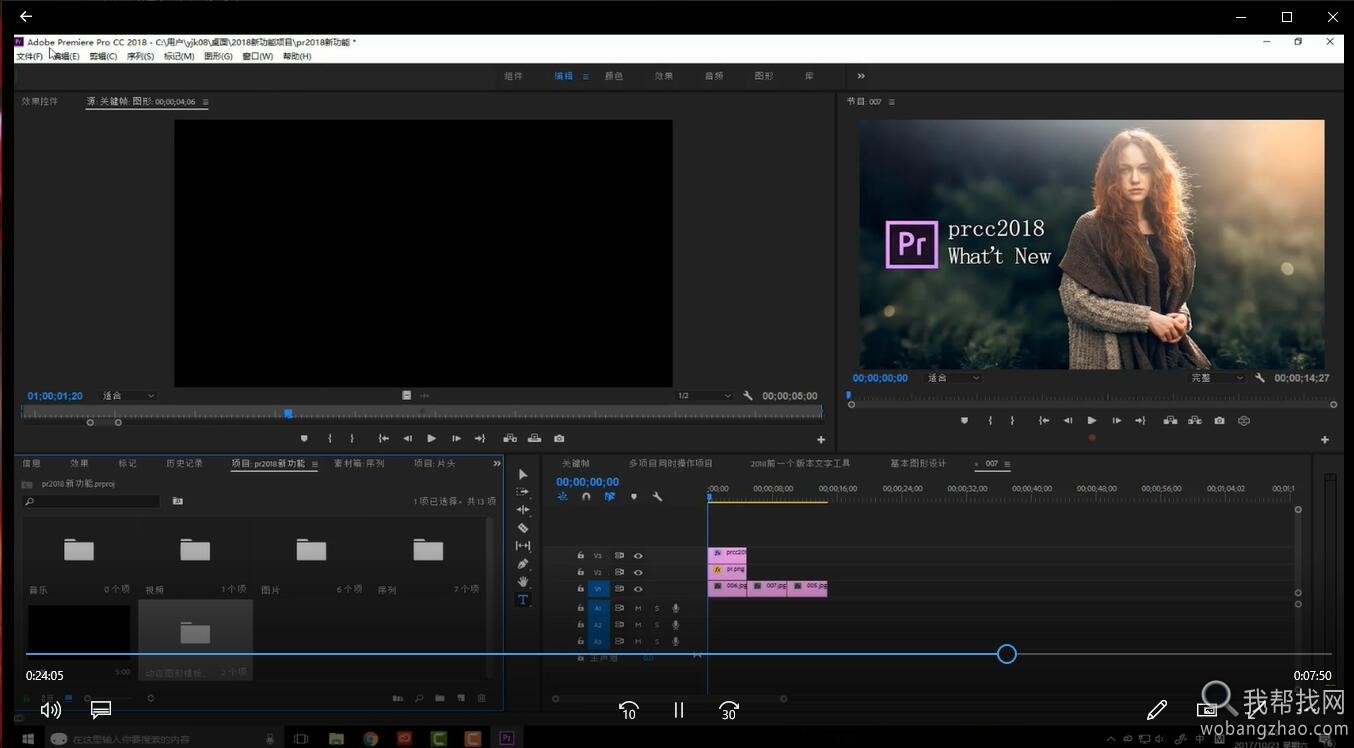Open Program monitor zoom level dropdown

(x=954, y=378)
